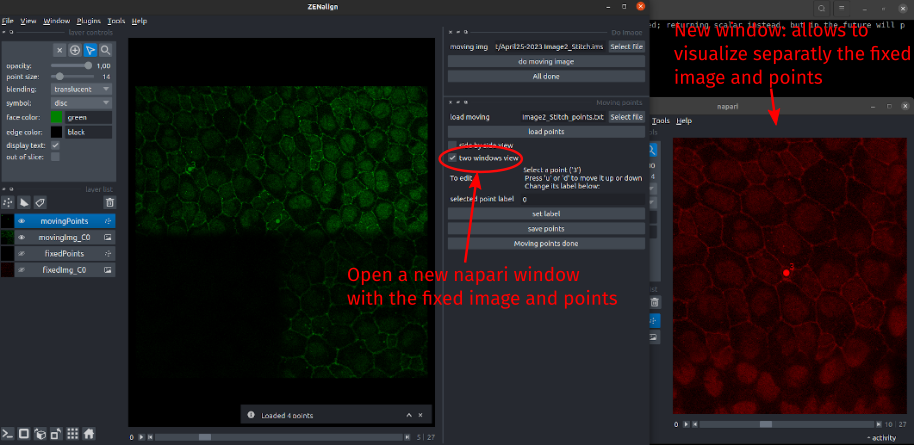Screen dimensions: 914x445
Task: Expand the activity indicator in napari window
Action: pos(881,437)
